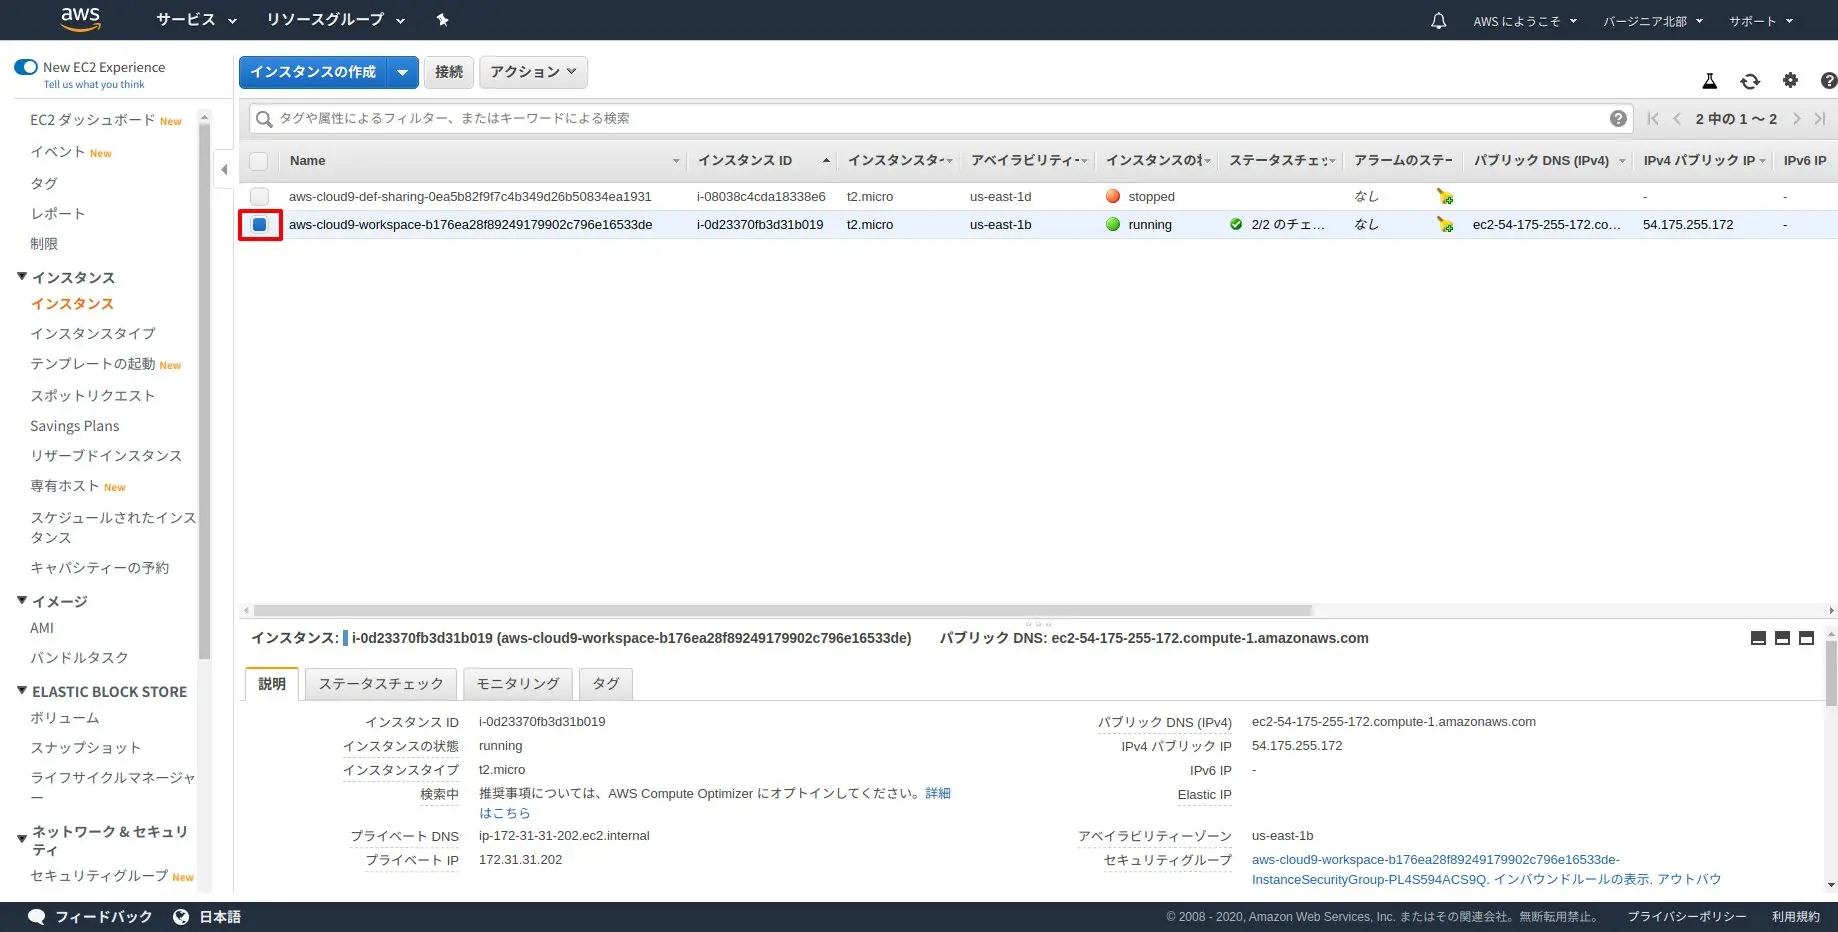Open the security group link in details
The height and width of the screenshot is (932, 1838).
[1436, 869]
